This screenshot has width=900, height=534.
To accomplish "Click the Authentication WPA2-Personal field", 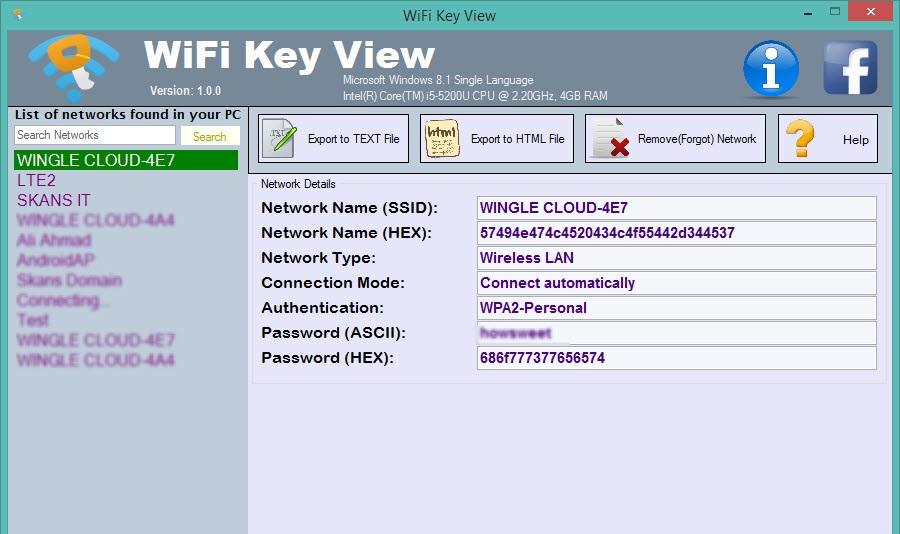I will (676, 308).
